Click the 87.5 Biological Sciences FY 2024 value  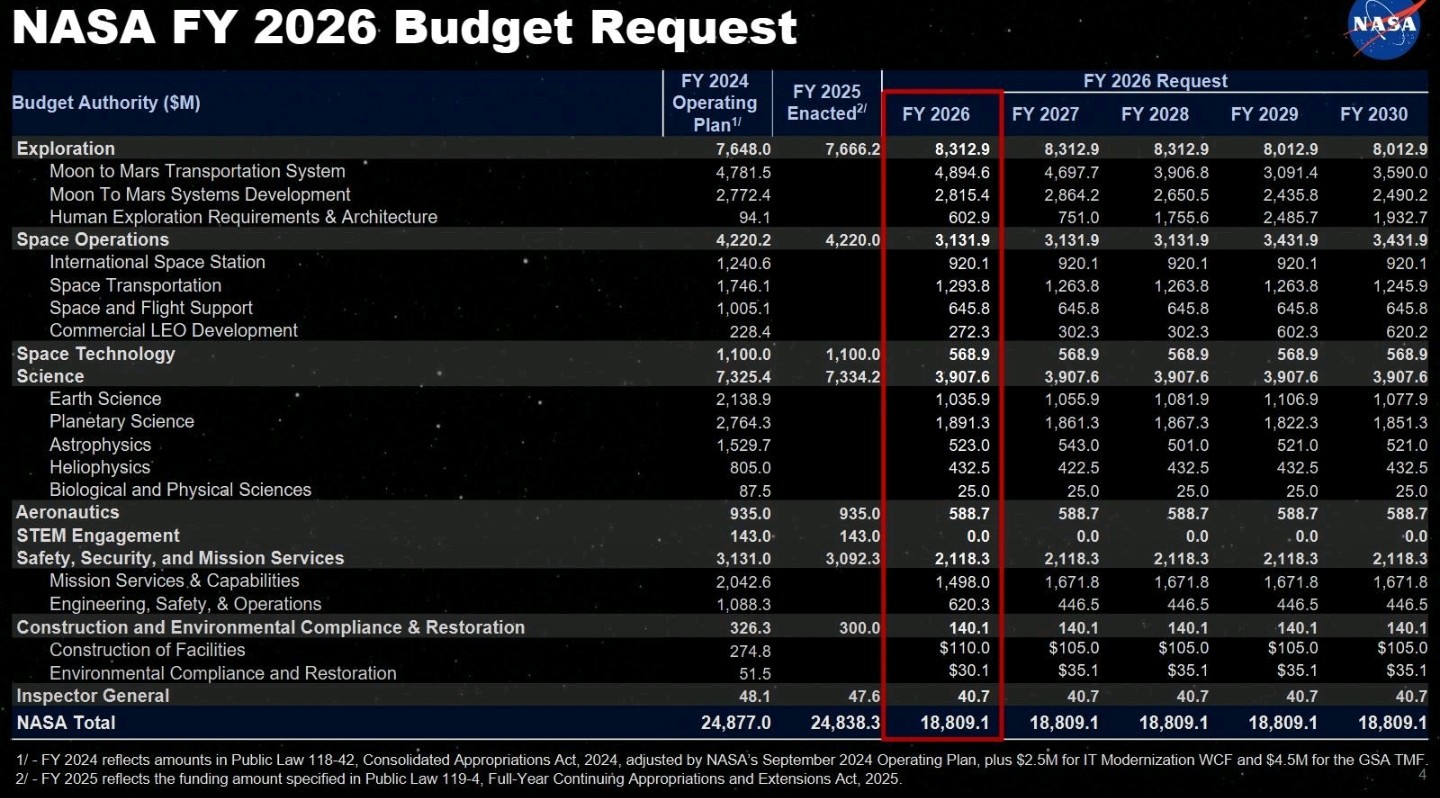(755, 490)
